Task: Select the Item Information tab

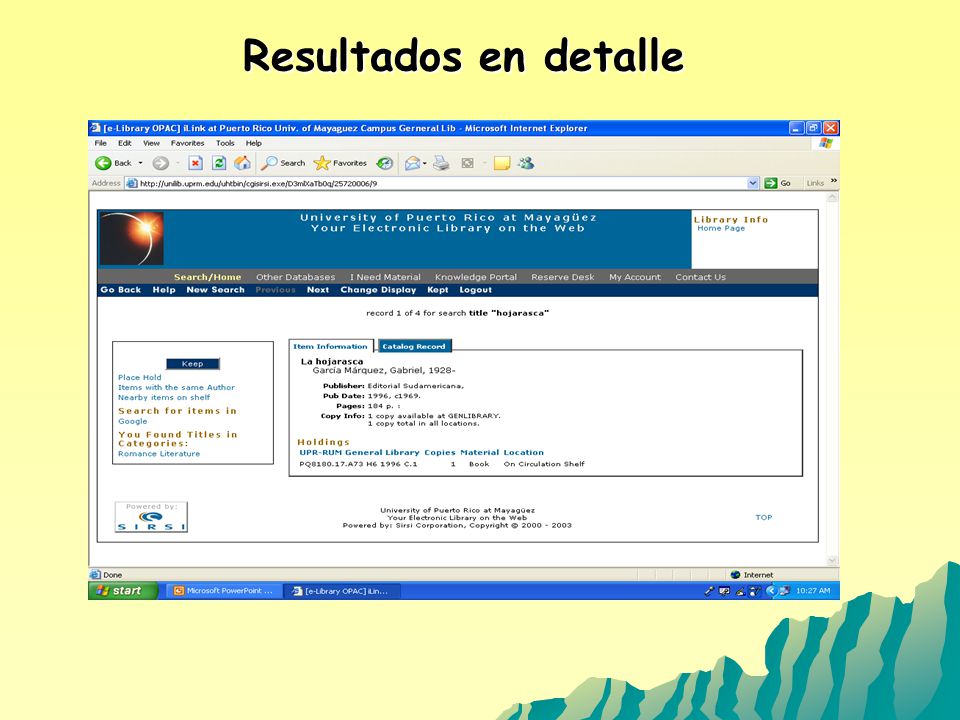Action: pyautogui.click(x=331, y=346)
